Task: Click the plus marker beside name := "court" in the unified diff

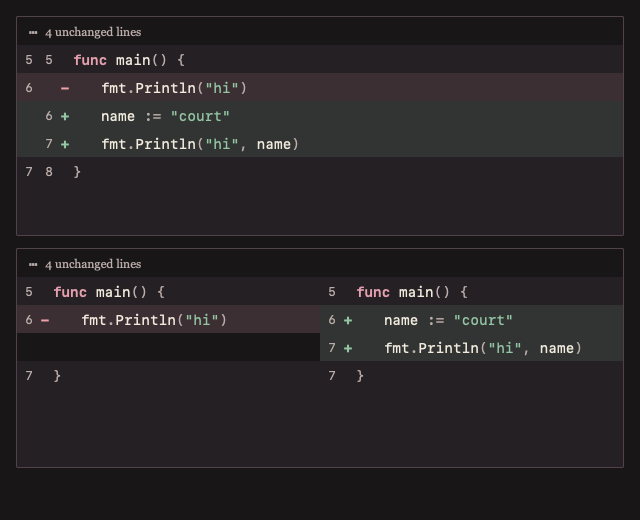Action: click(65, 116)
